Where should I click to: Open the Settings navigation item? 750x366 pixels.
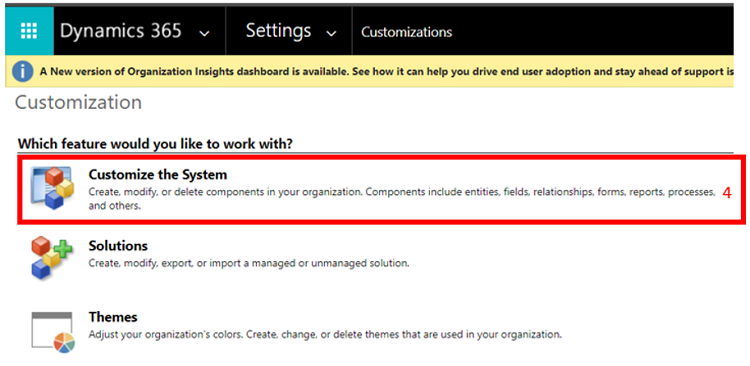[x=278, y=31]
